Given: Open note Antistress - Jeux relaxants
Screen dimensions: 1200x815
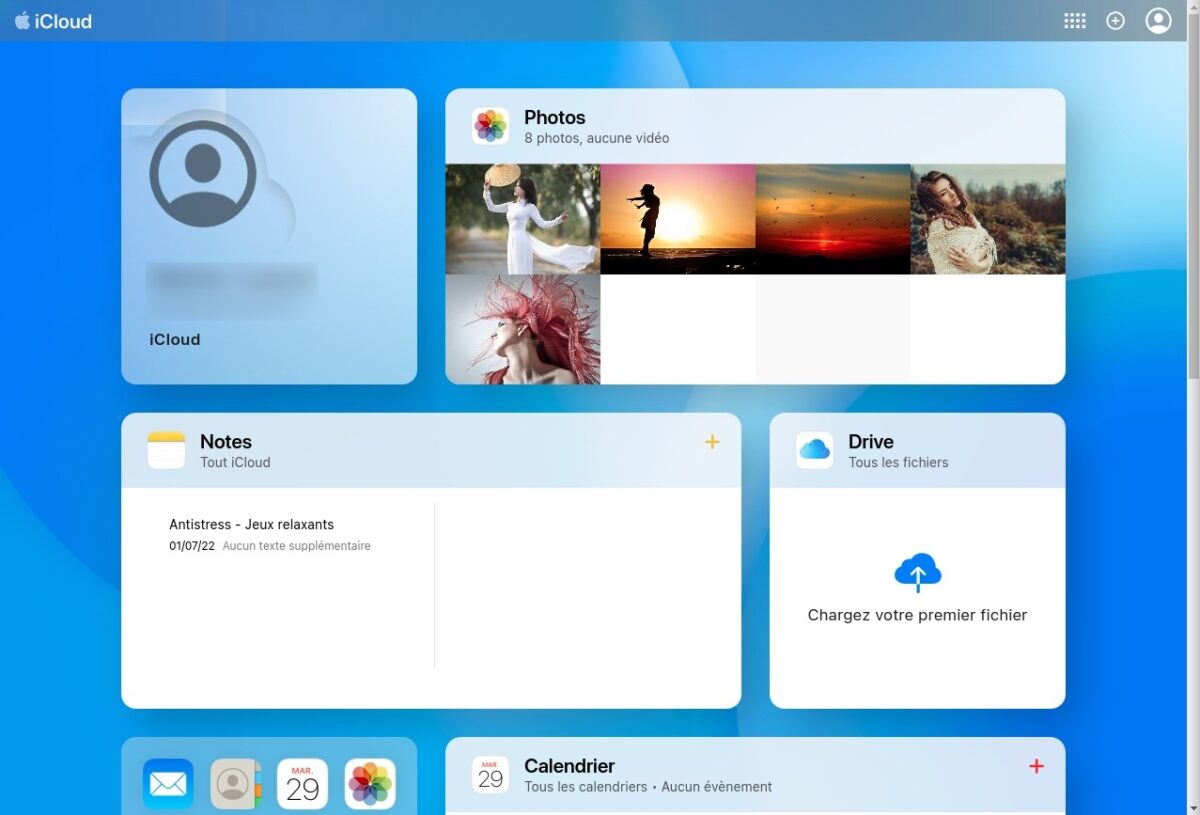Looking at the screenshot, I should [x=252, y=524].
